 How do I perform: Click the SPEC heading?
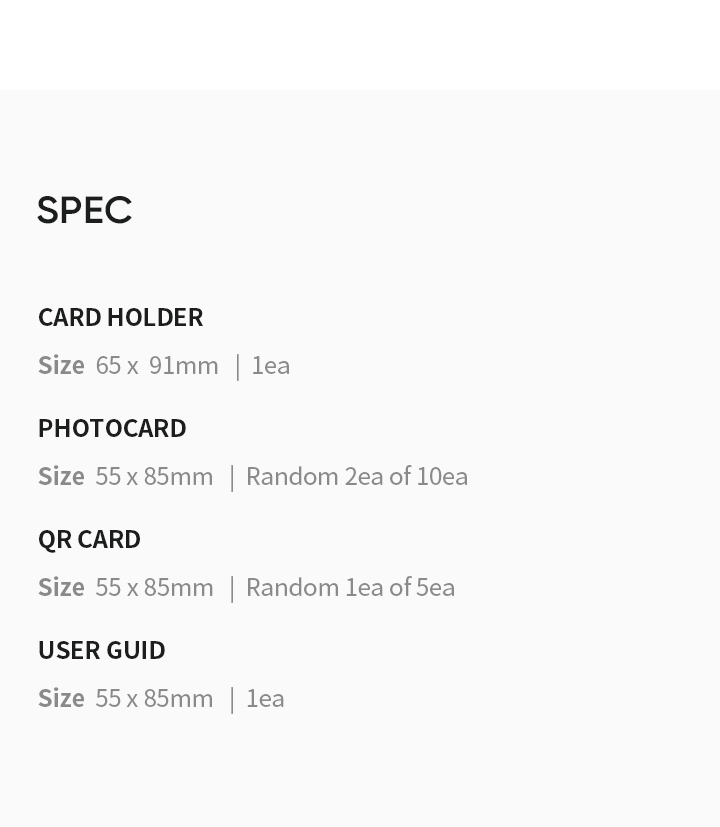[84, 210]
